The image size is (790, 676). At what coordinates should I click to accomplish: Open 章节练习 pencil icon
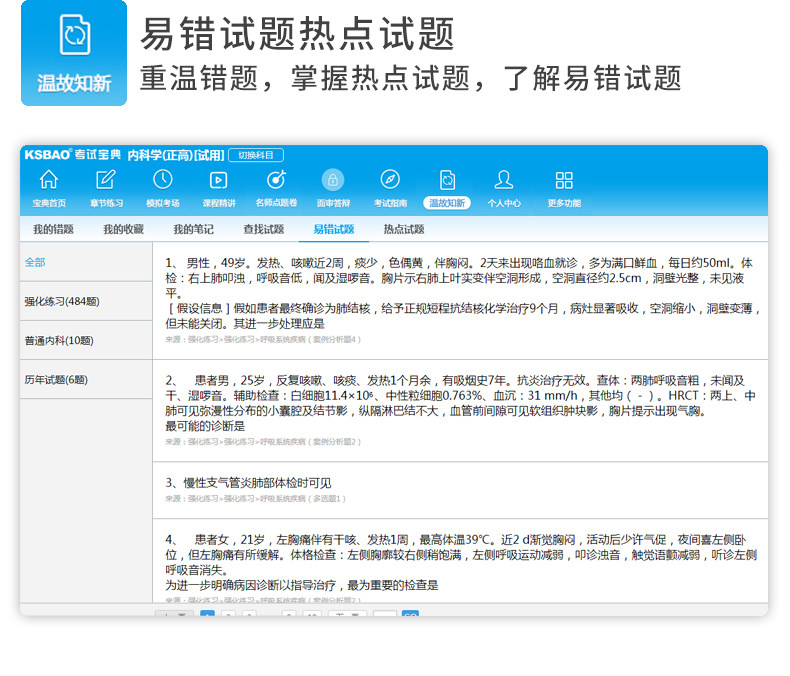tap(106, 179)
